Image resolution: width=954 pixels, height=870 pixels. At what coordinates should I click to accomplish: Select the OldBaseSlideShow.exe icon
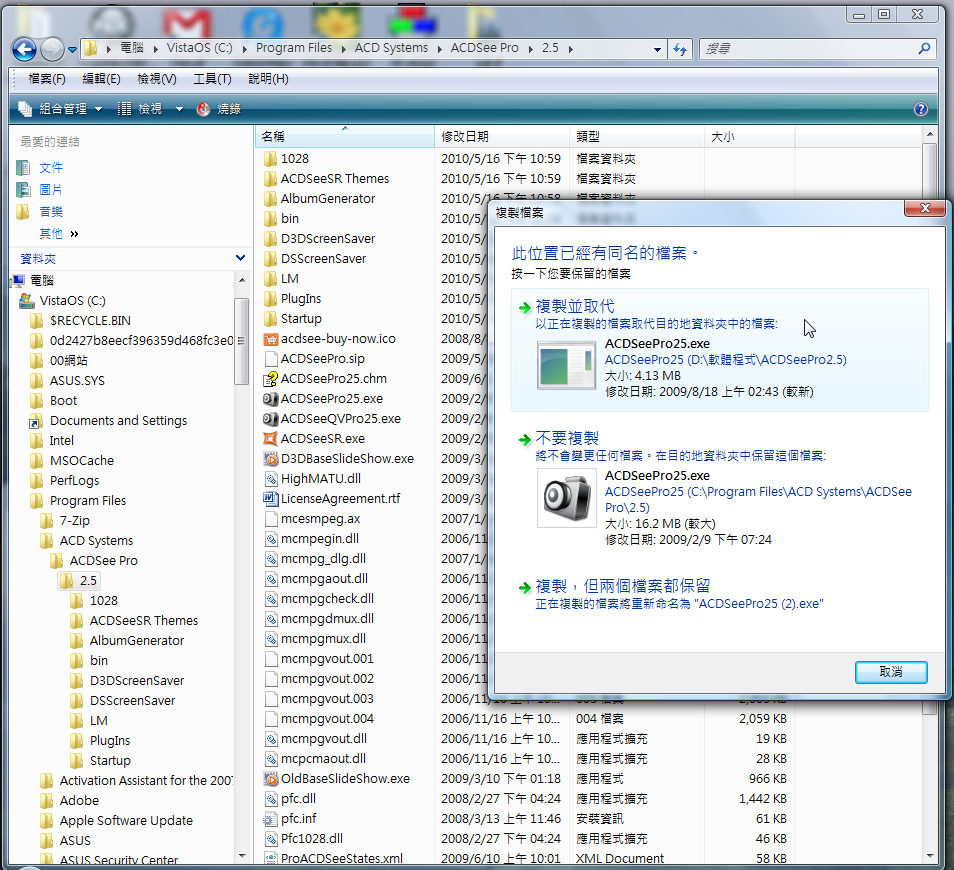point(271,779)
